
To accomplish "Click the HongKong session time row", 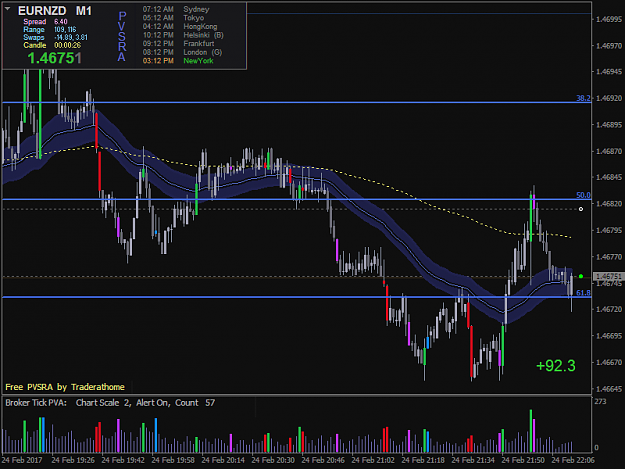I will pos(180,27).
